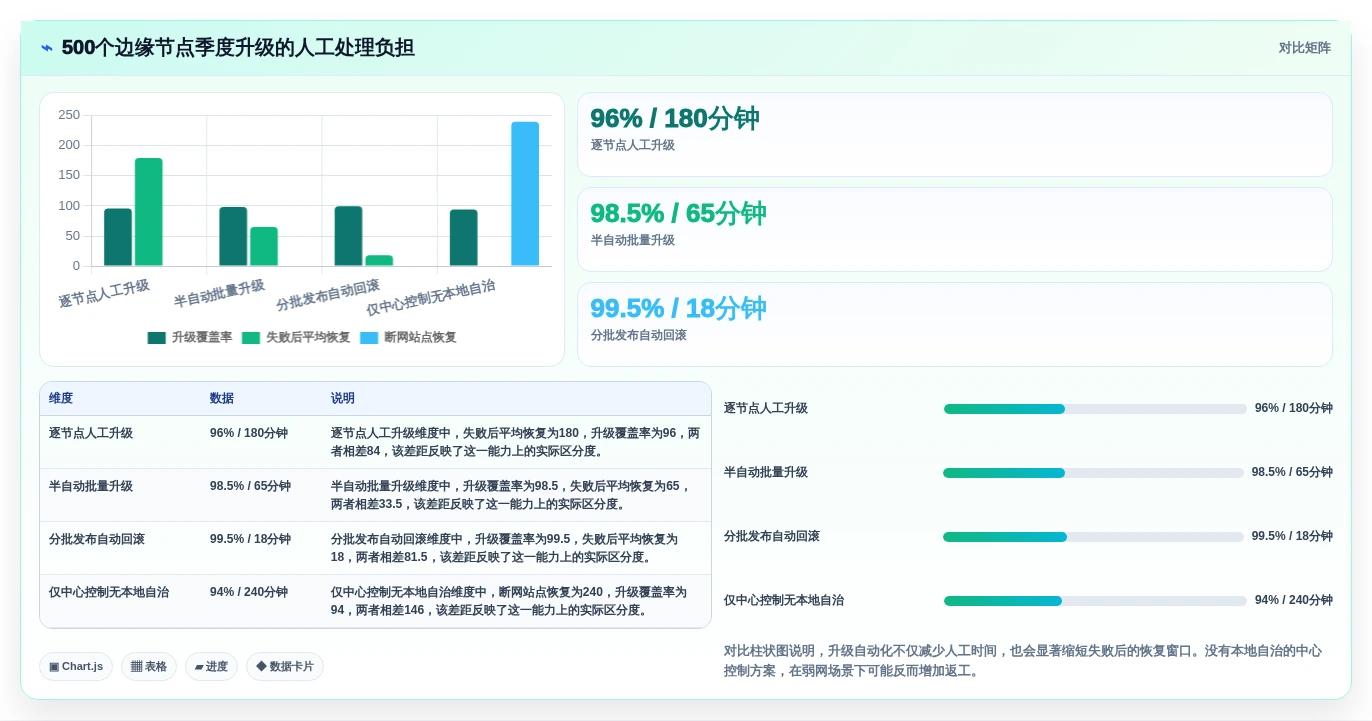The height and width of the screenshot is (721, 1372).
Task: Click the 仅中心控制无本地自治 x-axis label in chart
Action: (x=431, y=298)
